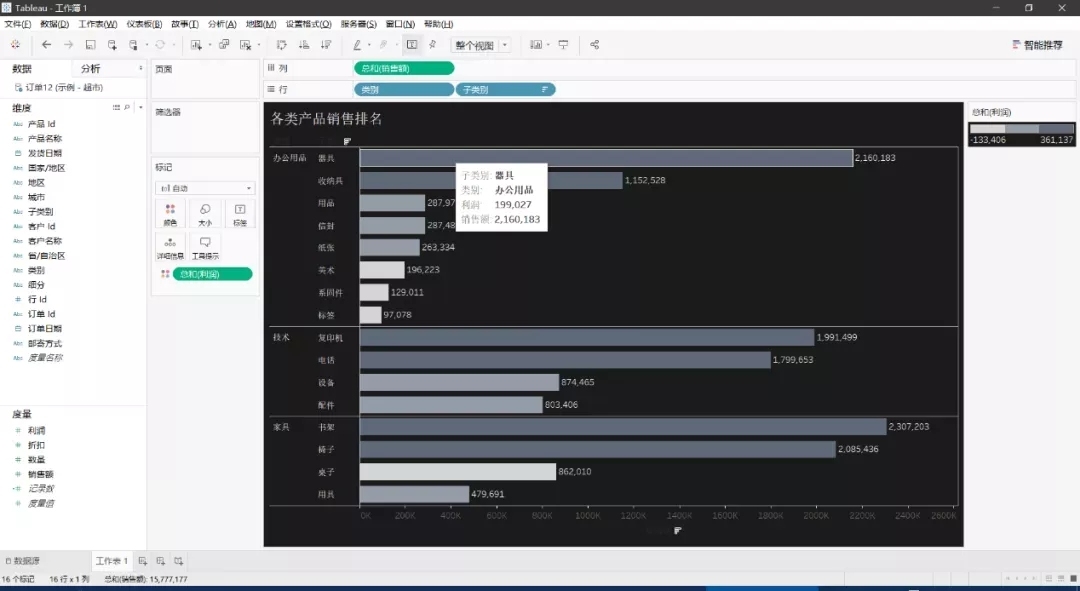Screen dimensions: 1080x591
Task: Click the 总和(利润) color legend gradient
Action: coord(1021,129)
